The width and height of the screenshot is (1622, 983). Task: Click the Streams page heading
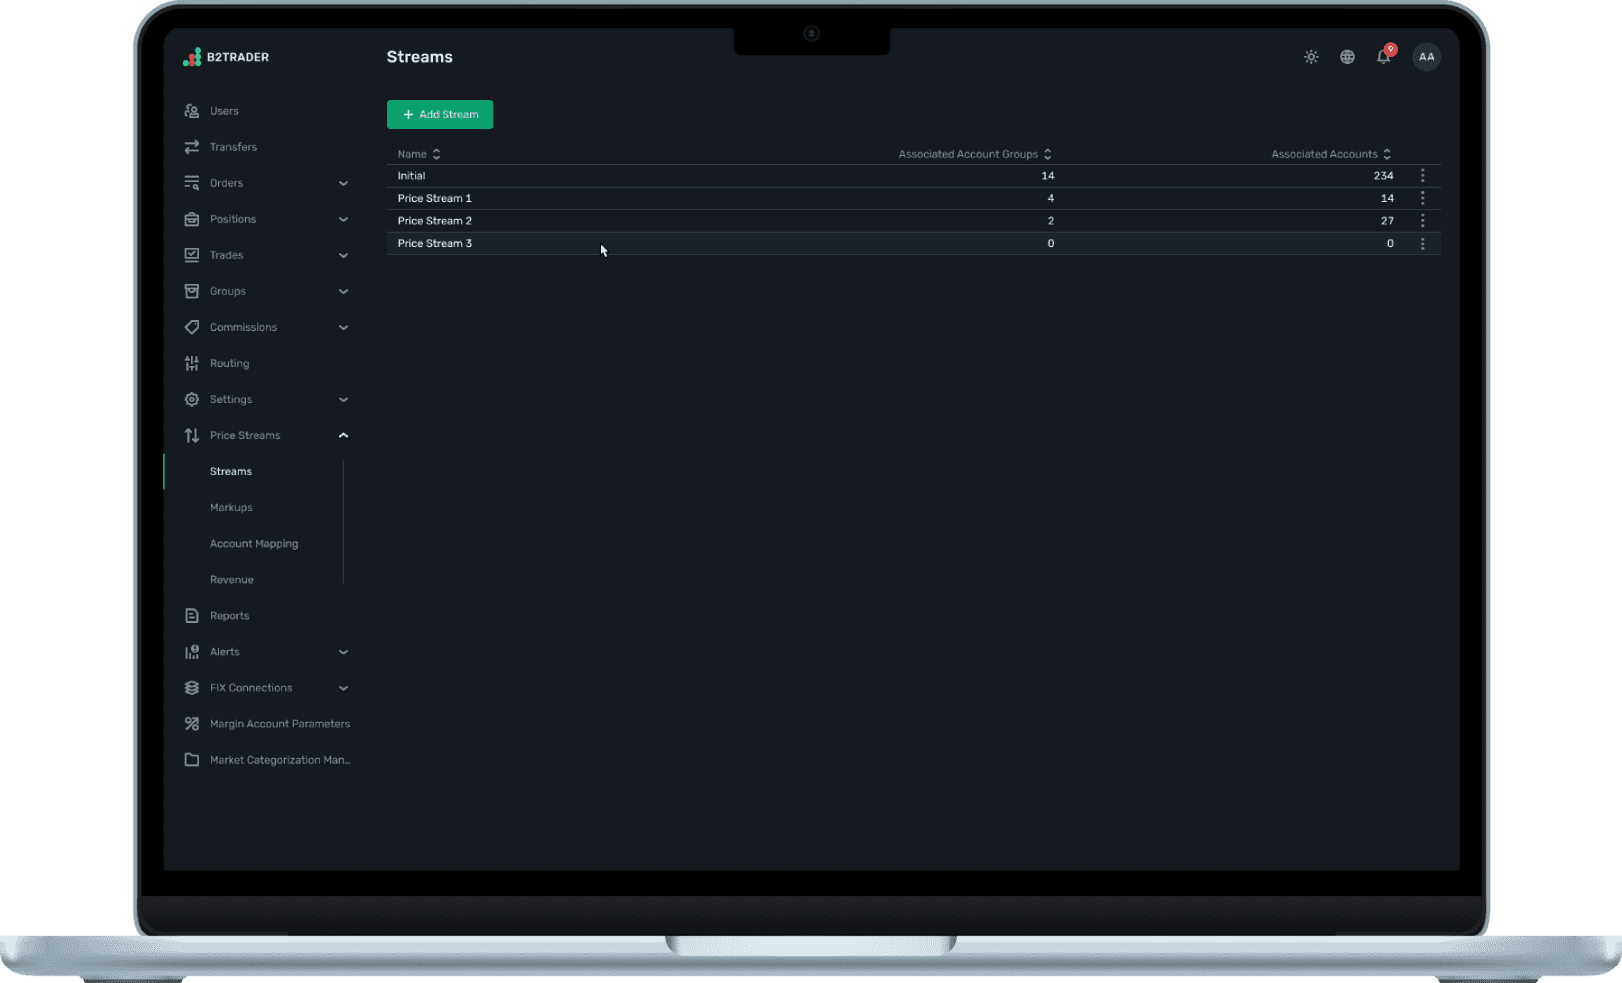pos(419,57)
